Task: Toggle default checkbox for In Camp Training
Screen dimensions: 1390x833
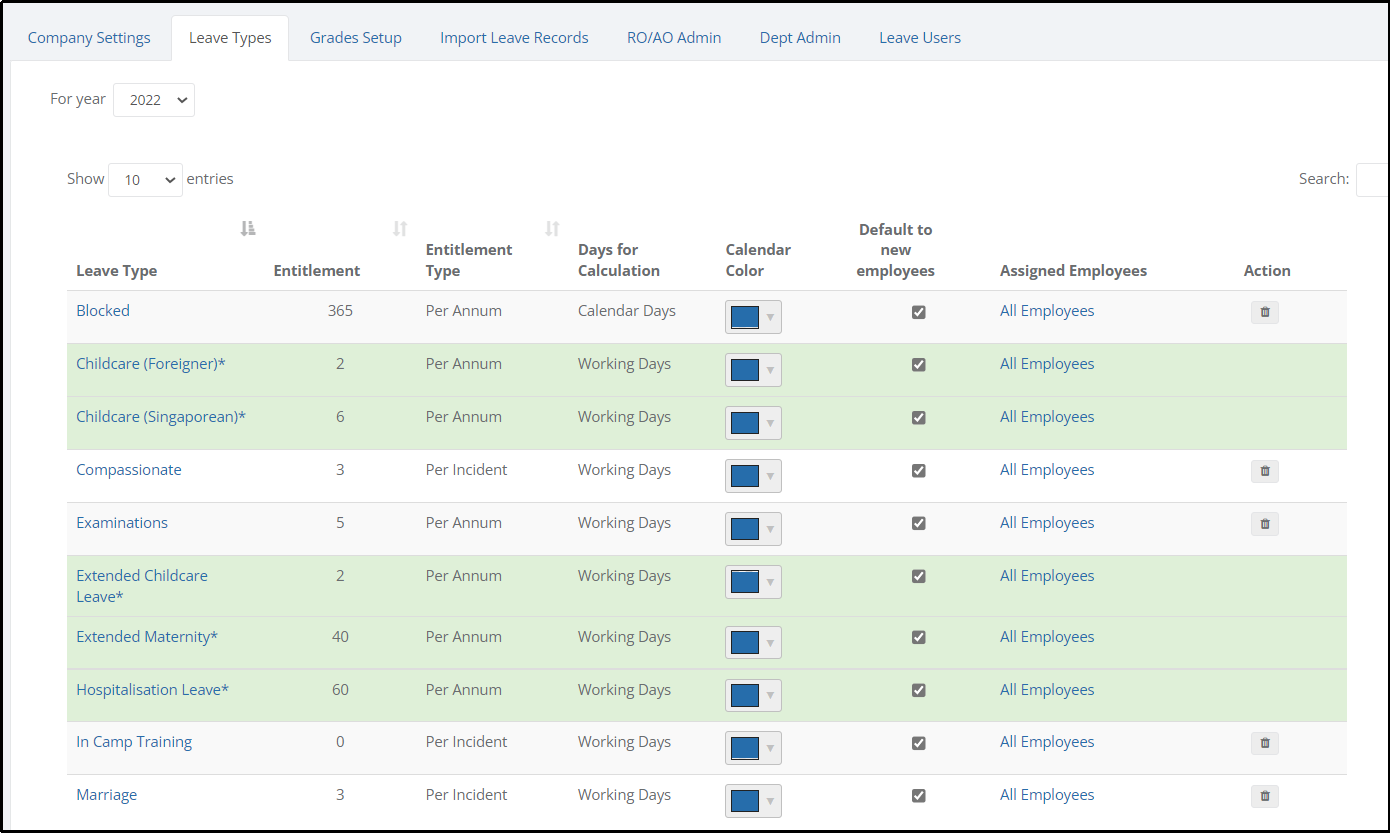Action: pos(918,743)
